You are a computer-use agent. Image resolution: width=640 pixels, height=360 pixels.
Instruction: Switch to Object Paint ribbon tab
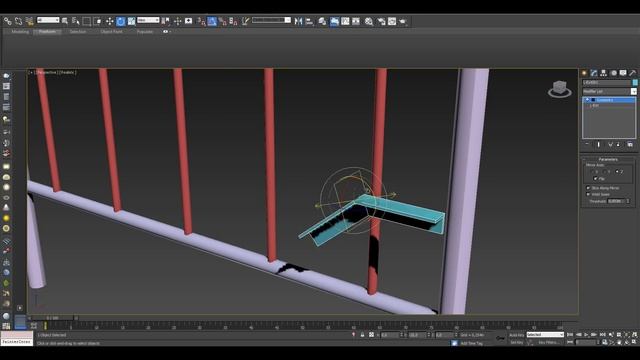(x=111, y=31)
